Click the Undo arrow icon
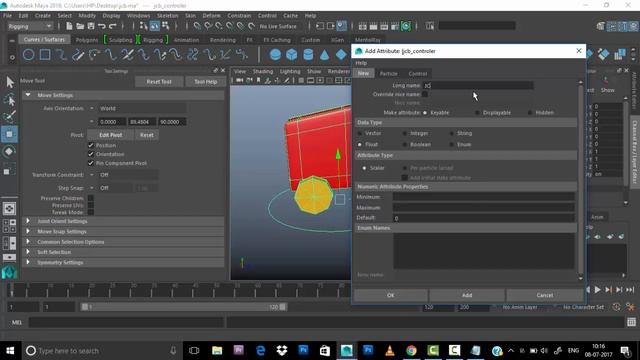 102,26
